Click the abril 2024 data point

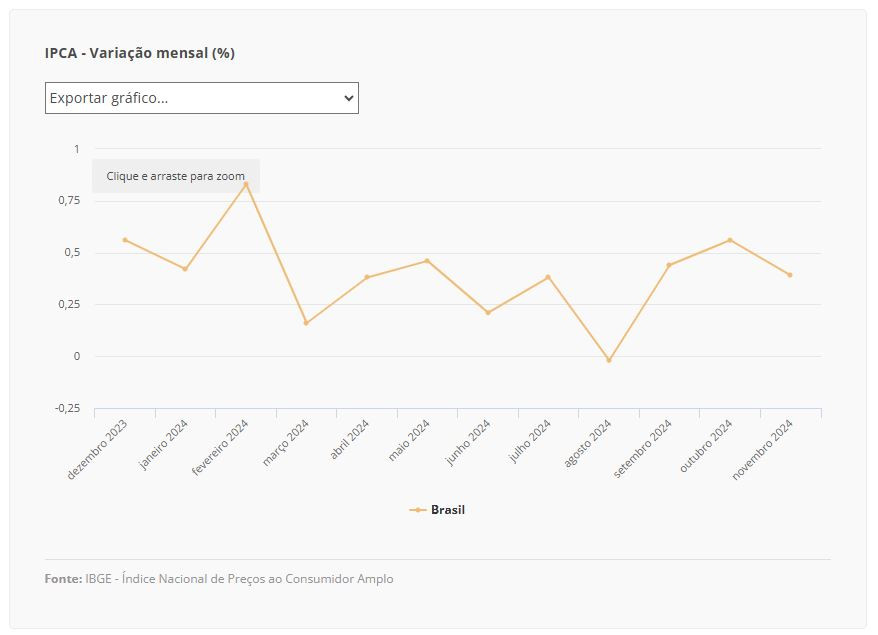pyautogui.click(x=367, y=277)
